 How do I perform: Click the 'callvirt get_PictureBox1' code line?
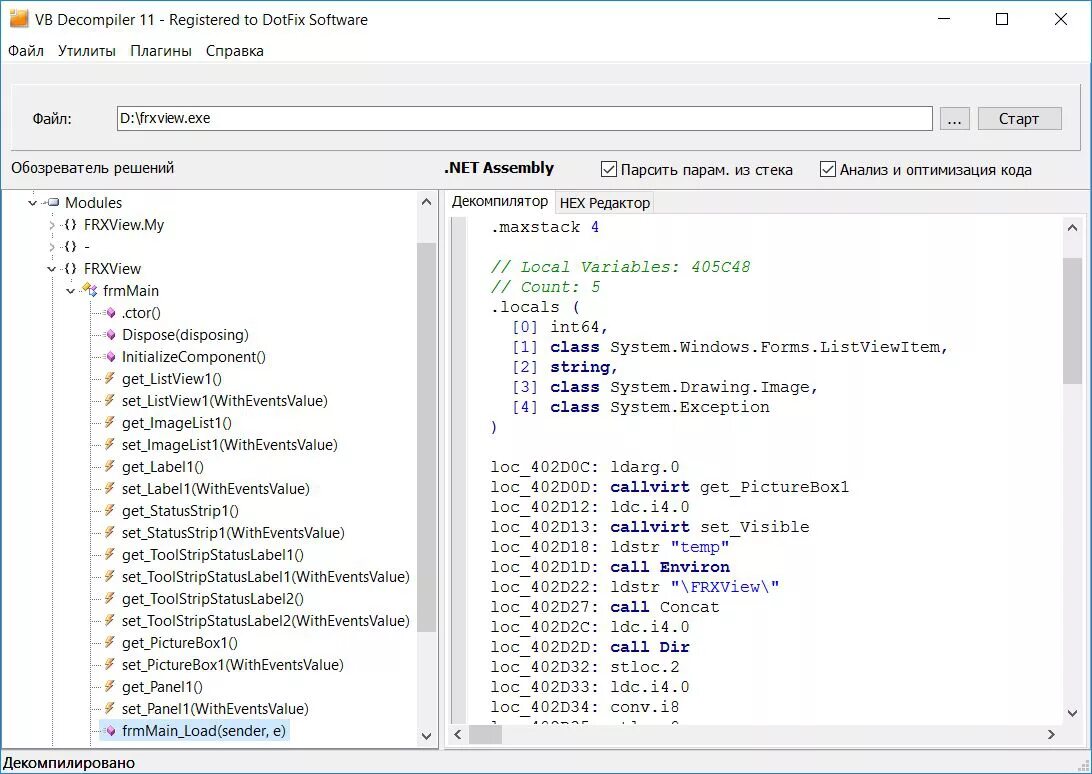pos(669,487)
